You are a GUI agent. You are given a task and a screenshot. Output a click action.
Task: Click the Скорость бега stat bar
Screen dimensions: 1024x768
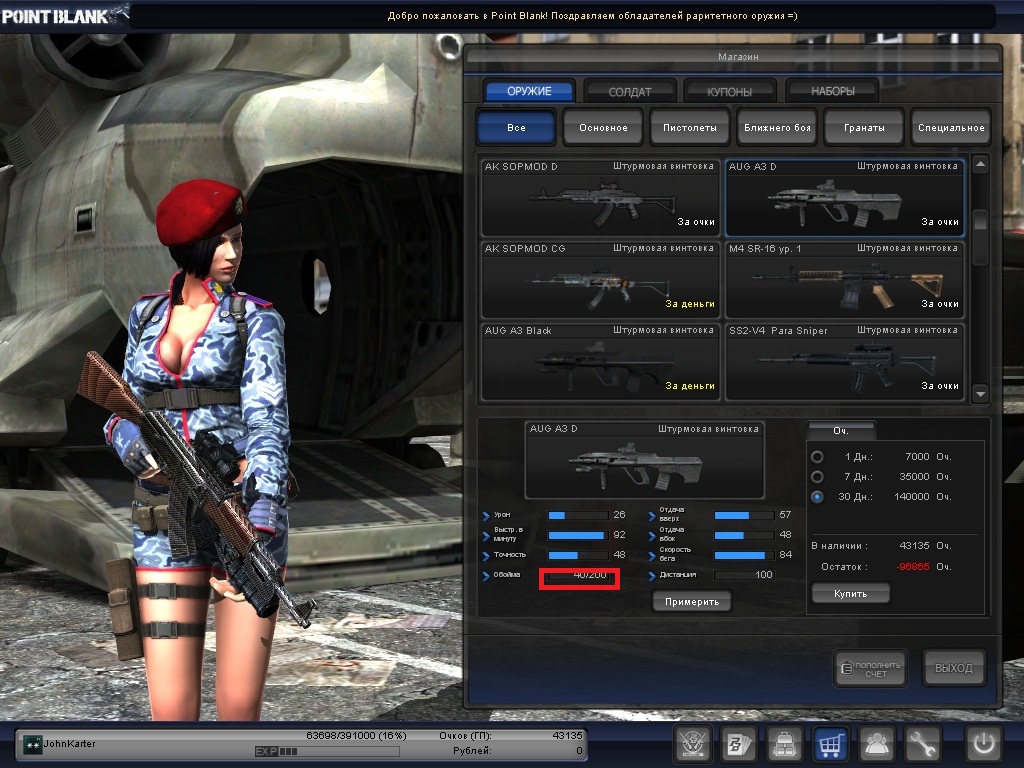pos(739,555)
